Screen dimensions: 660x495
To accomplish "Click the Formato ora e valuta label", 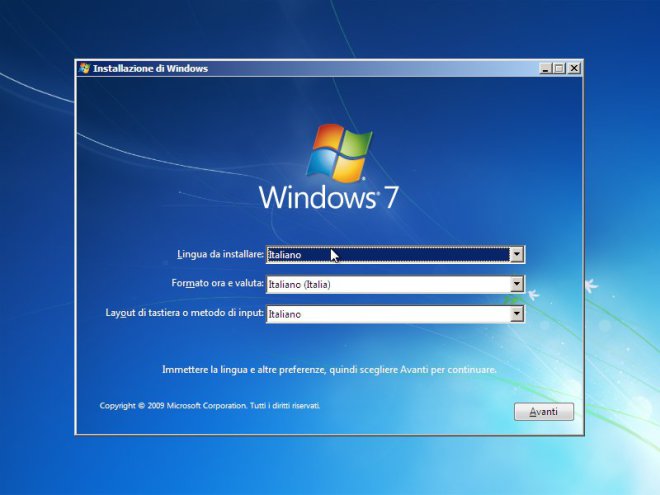I will 217,284.
